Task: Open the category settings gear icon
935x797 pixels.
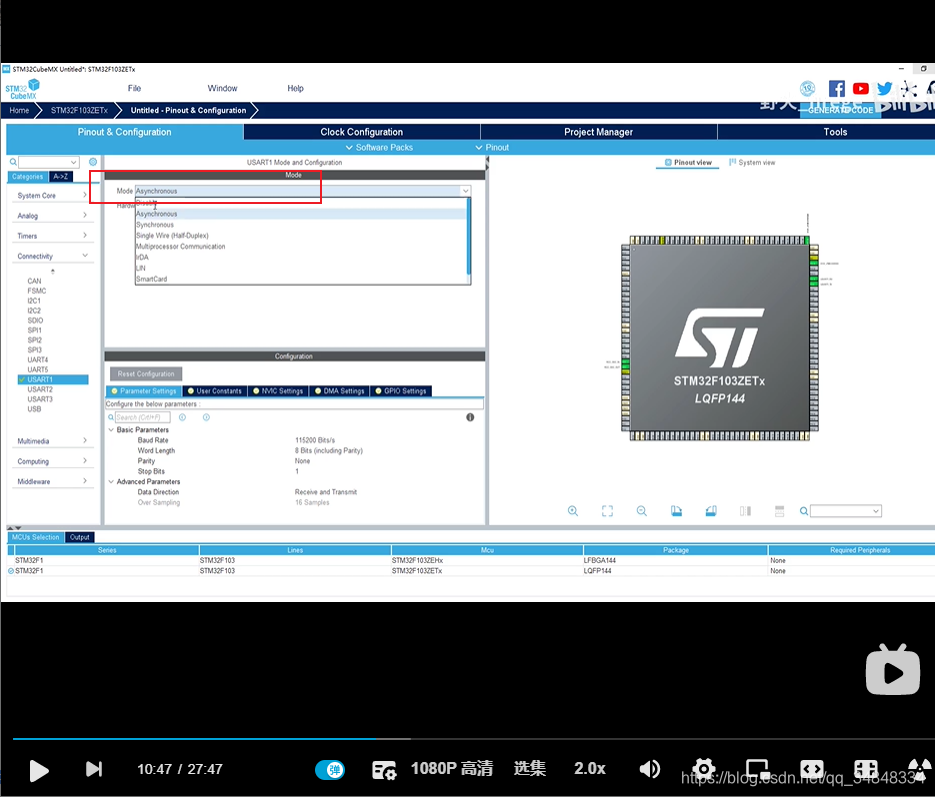Action: [x=93, y=162]
